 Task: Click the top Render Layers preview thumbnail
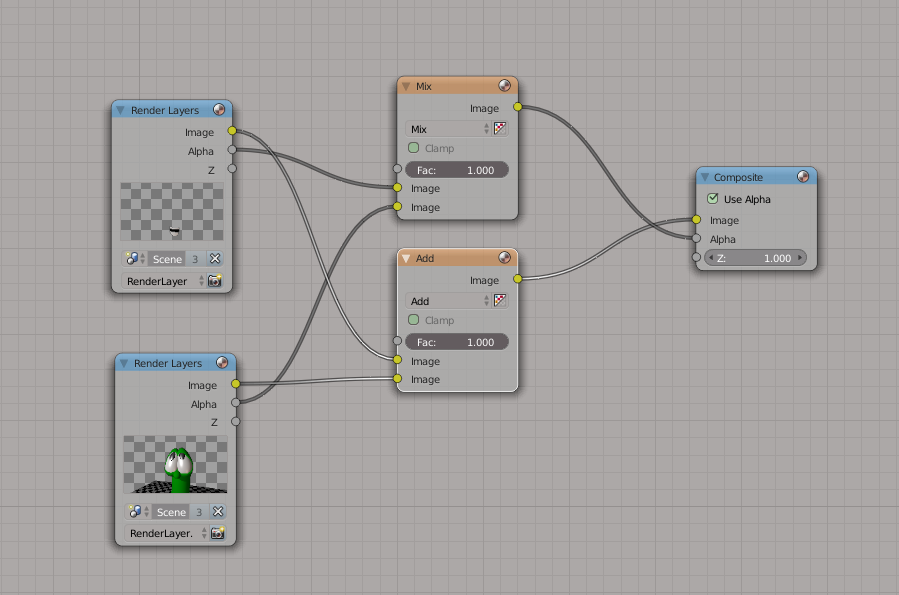172,212
